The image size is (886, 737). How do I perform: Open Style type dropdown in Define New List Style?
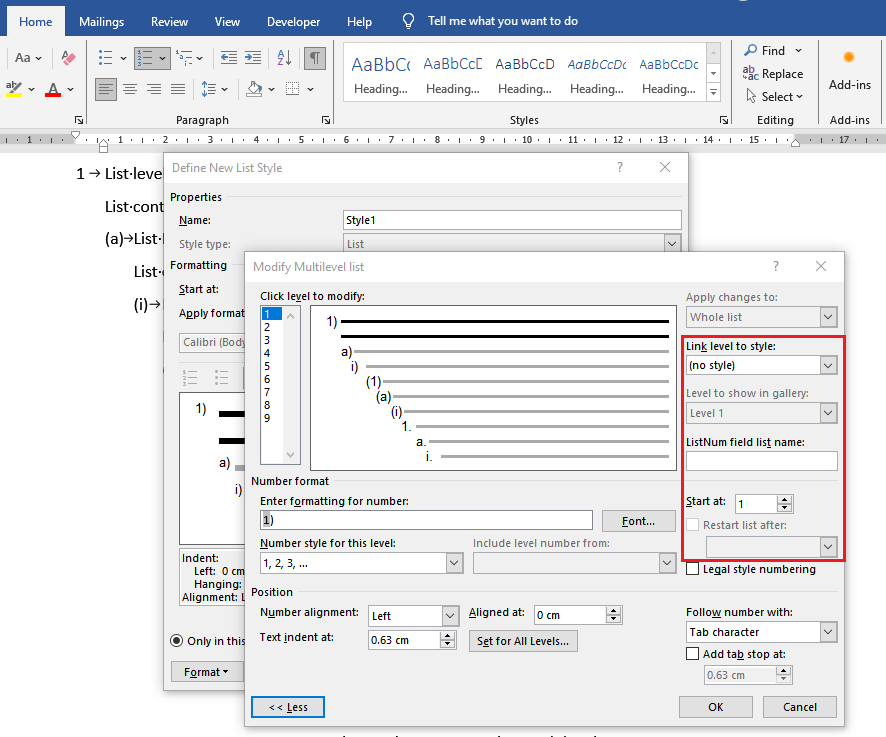tap(672, 244)
